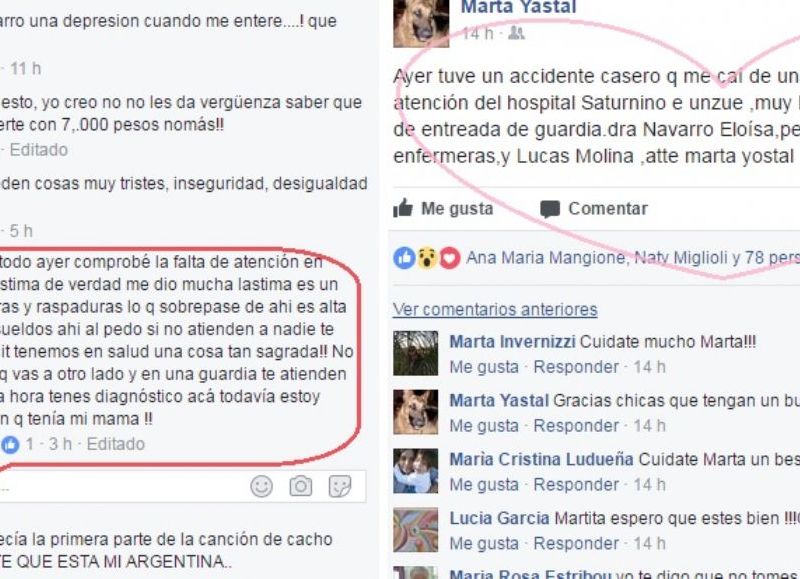
Task: Open the Ana Maria Mangione reactions list
Action: (547, 258)
